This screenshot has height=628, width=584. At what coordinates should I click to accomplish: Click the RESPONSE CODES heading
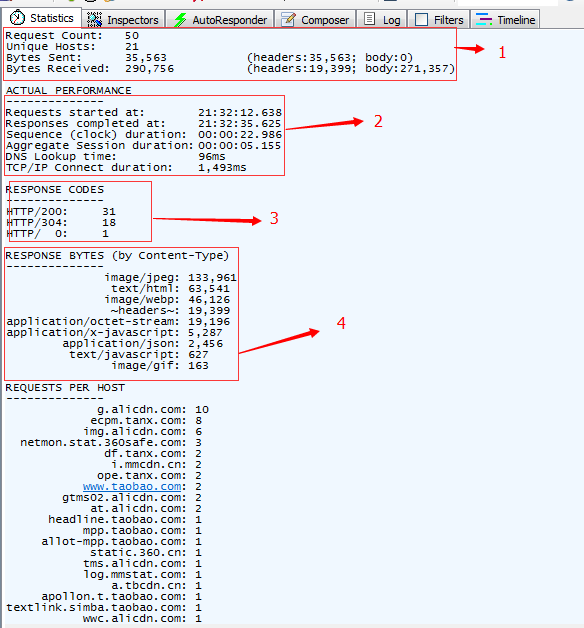[x=55, y=189]
